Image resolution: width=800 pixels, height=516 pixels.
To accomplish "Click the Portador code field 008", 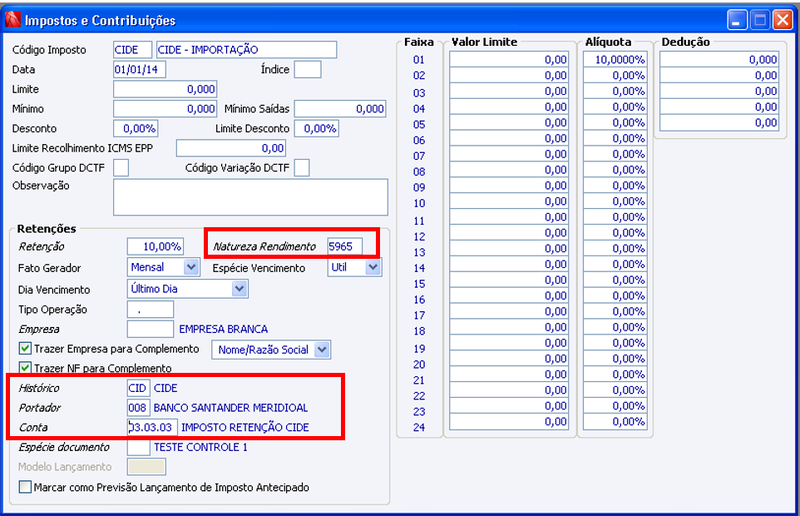I will (x=138, y=408).
